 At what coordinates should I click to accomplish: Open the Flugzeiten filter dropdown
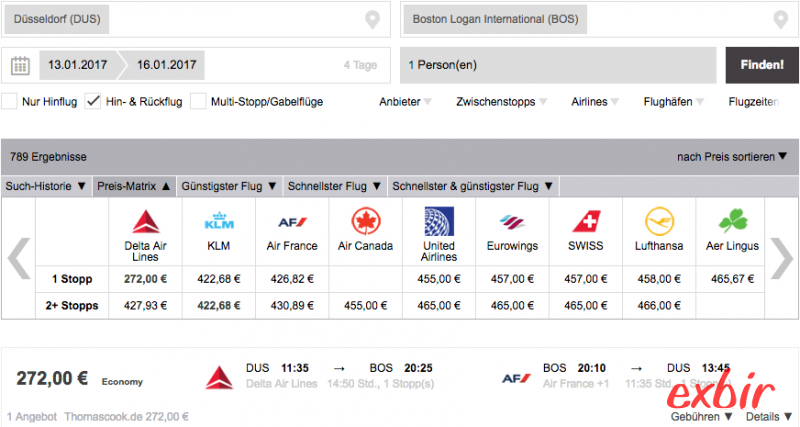[754, 102]
